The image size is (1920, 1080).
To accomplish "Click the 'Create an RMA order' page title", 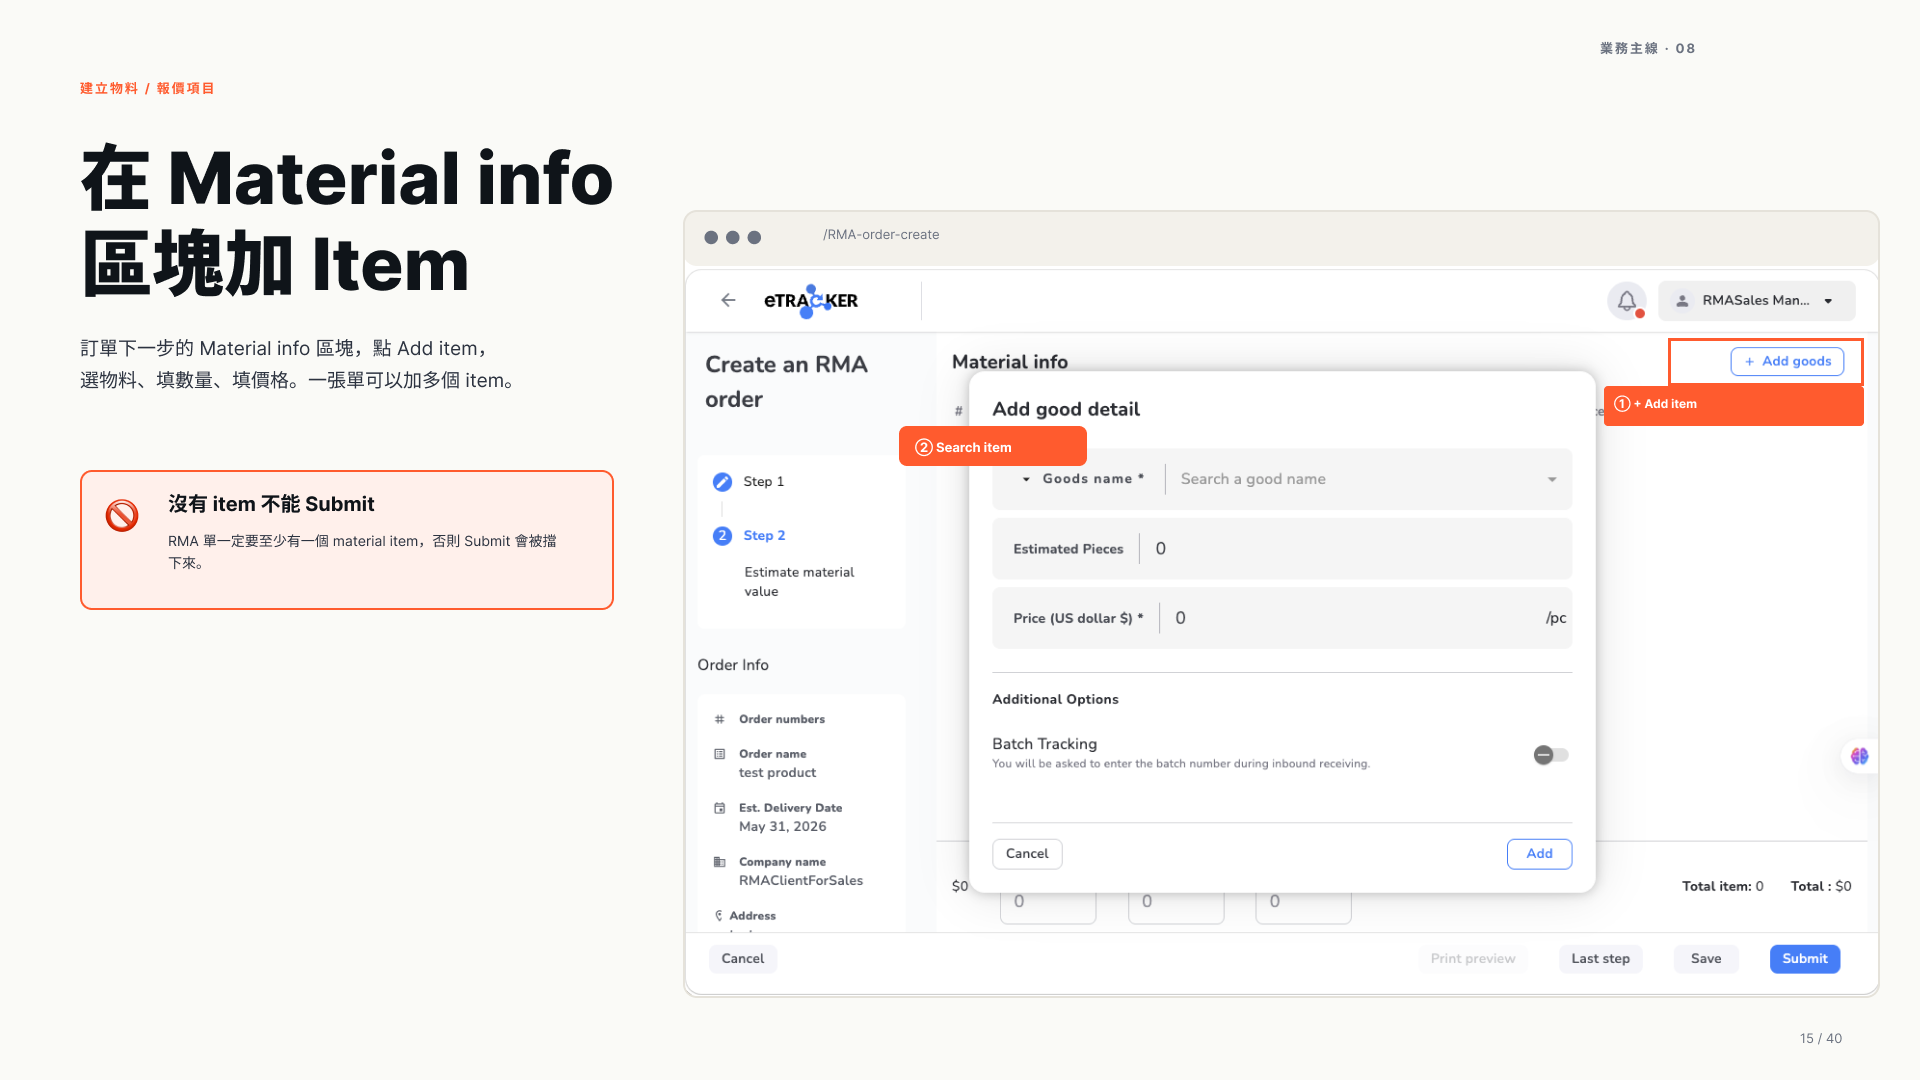I will pos(786,382).
